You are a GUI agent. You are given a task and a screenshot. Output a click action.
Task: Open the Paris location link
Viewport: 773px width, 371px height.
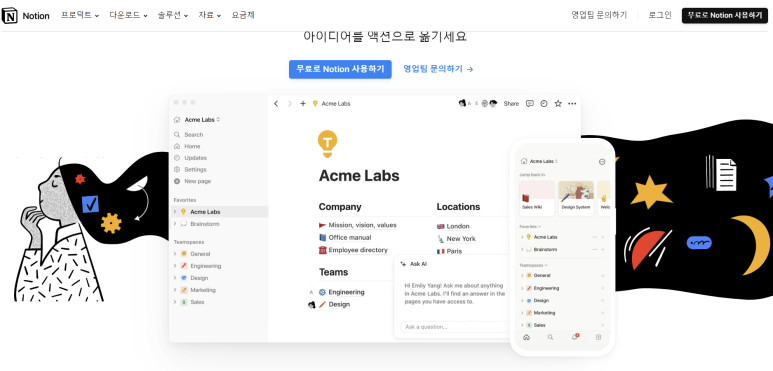pos(454,251)
